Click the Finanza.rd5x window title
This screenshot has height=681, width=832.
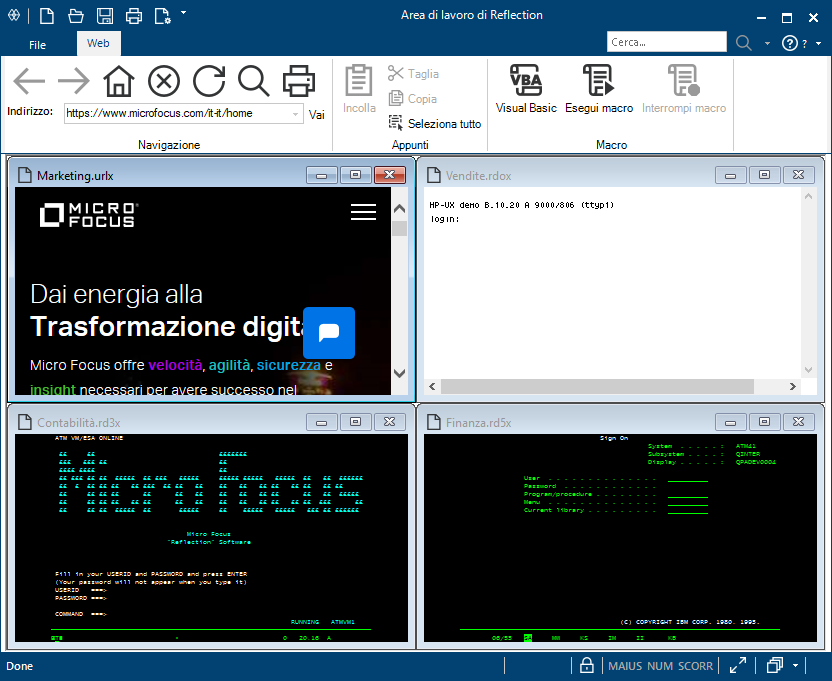coord(479,423)
